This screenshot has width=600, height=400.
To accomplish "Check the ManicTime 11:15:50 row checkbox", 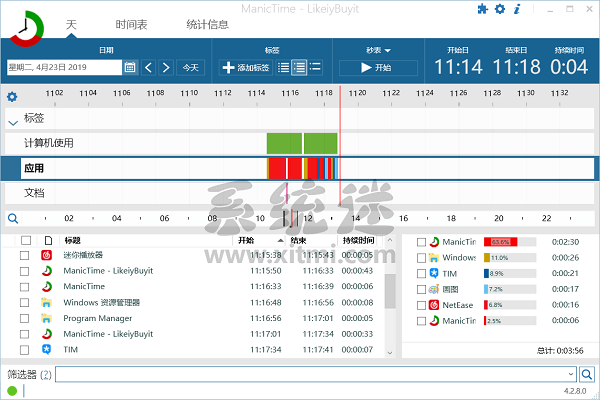I will click(24, 271).
